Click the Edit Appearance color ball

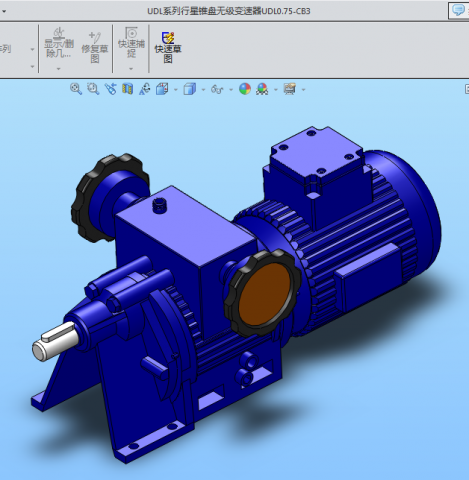point(245,89)
